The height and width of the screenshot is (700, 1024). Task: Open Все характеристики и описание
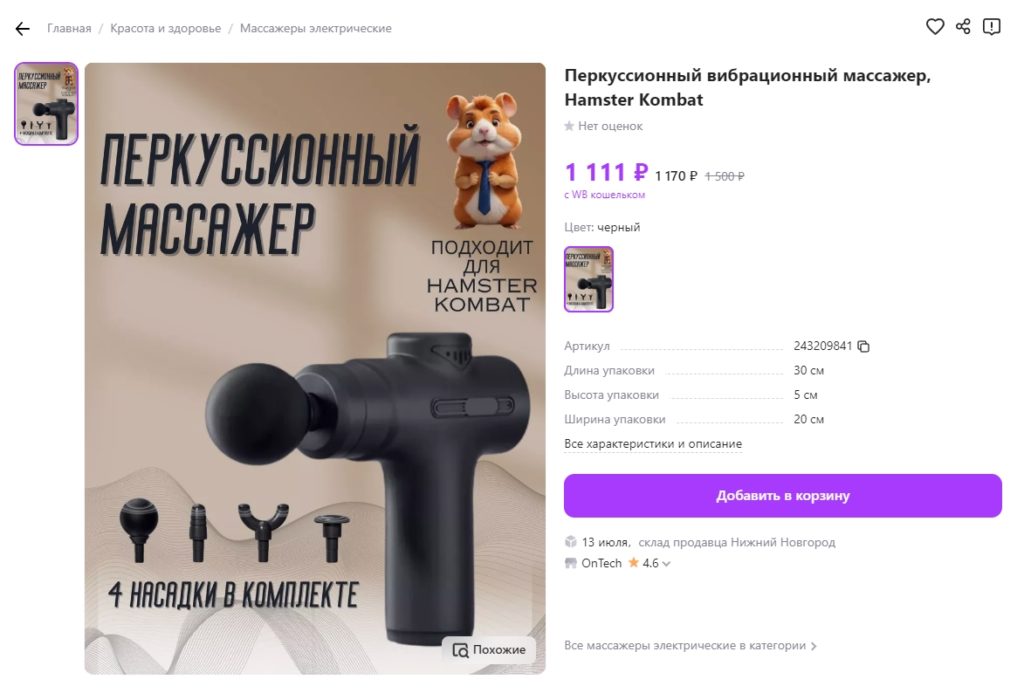(653, 444)
